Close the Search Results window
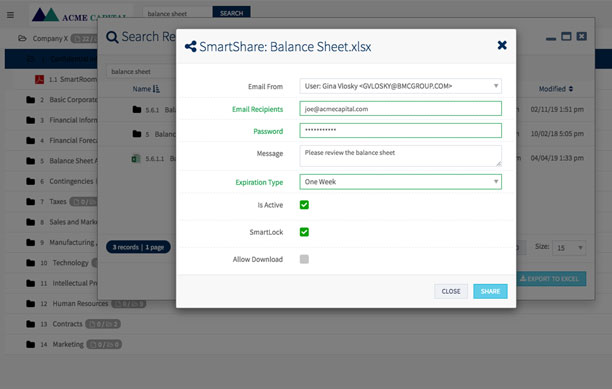The image size is (612, 389). point(582,36)
